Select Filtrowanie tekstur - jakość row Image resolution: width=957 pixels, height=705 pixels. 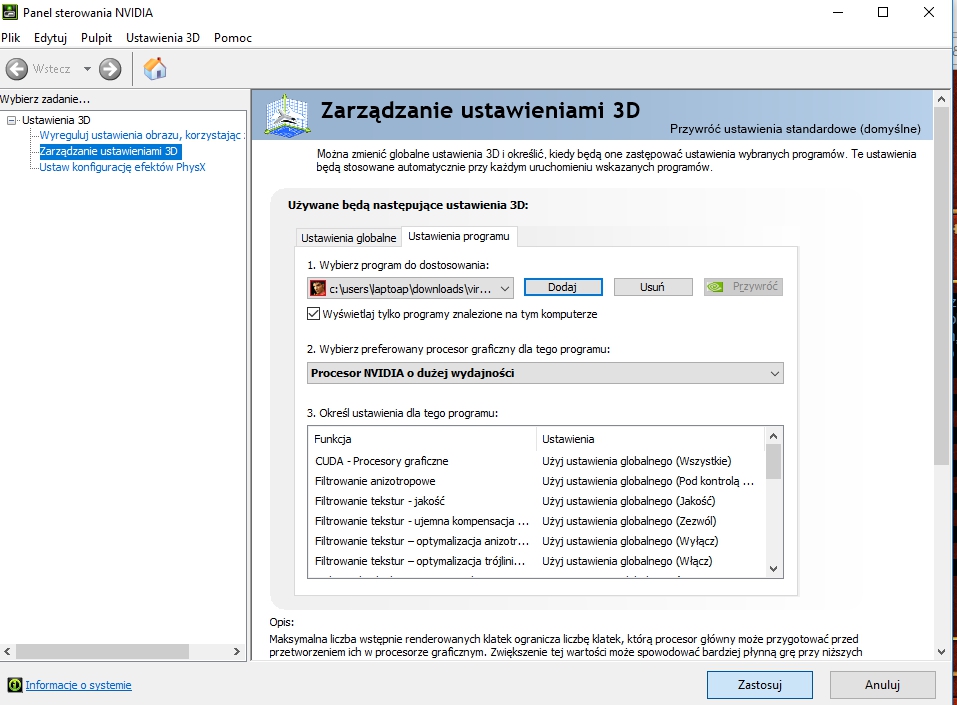[x=536, y=501]
